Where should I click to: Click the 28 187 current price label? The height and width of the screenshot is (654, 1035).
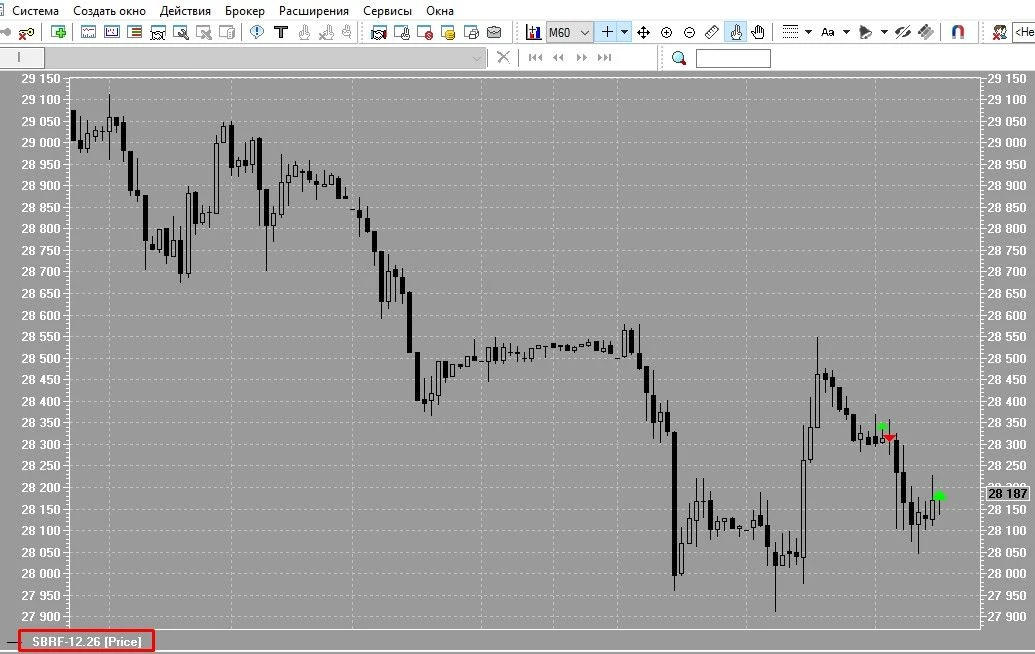point(1008,494)
